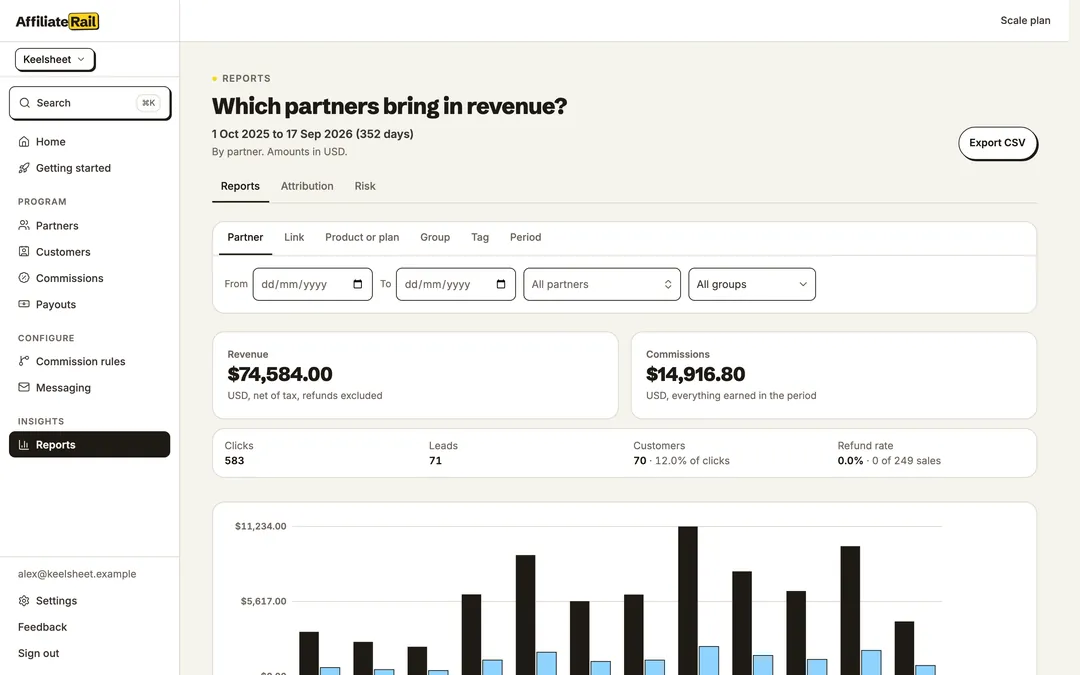Expand the All groups dropdown
The height and width of the screenshot is (675, 1080).
click(x=751, y=284)
